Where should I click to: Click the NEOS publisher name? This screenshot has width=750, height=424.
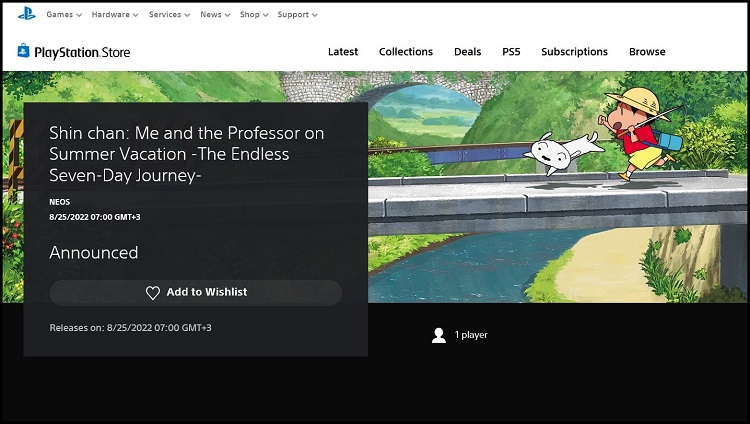pyautogui.click(x=60, y=202)
